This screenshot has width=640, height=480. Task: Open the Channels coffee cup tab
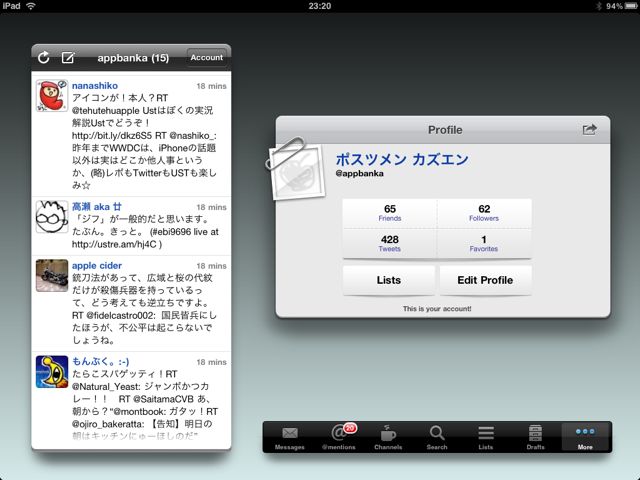click(x=388, y=437)
